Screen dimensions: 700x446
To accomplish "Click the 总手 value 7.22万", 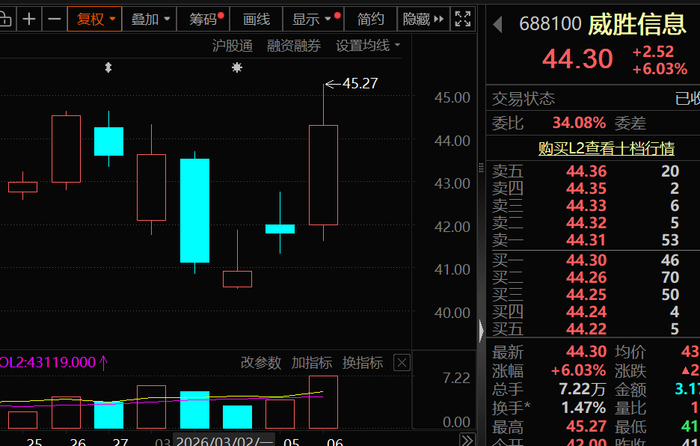I will (582, 389).
